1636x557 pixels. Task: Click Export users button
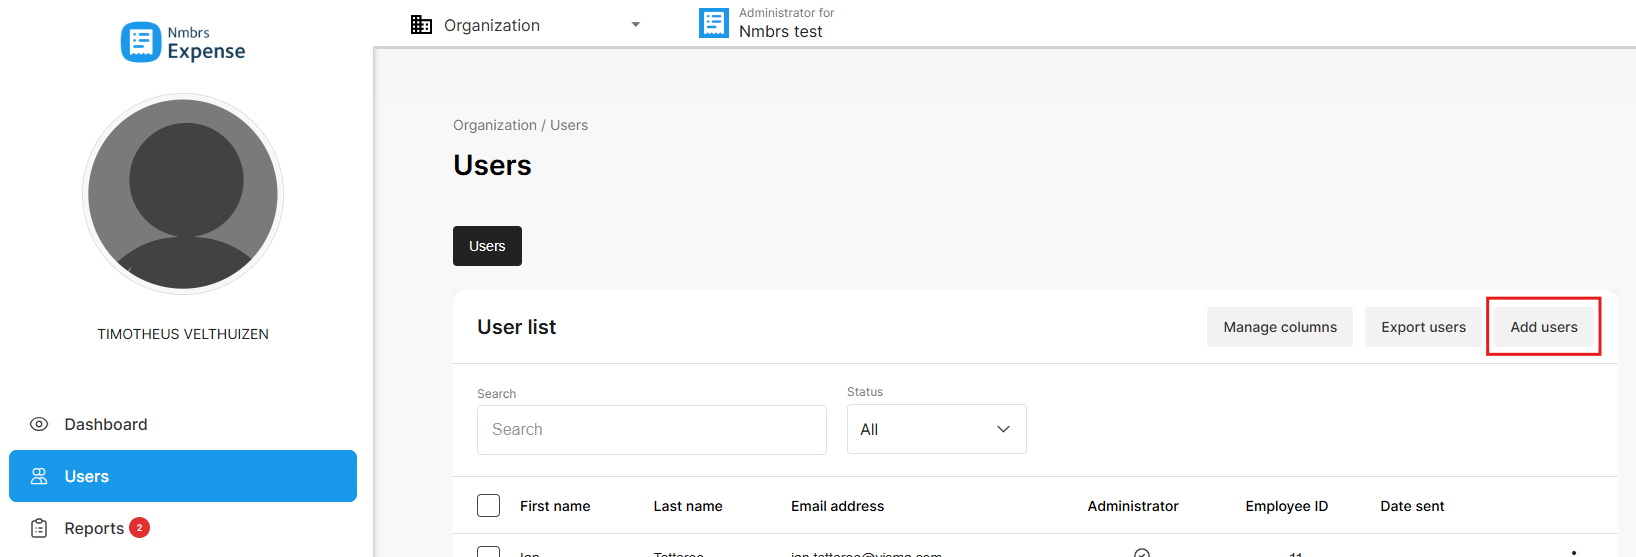pos(1423,327)
